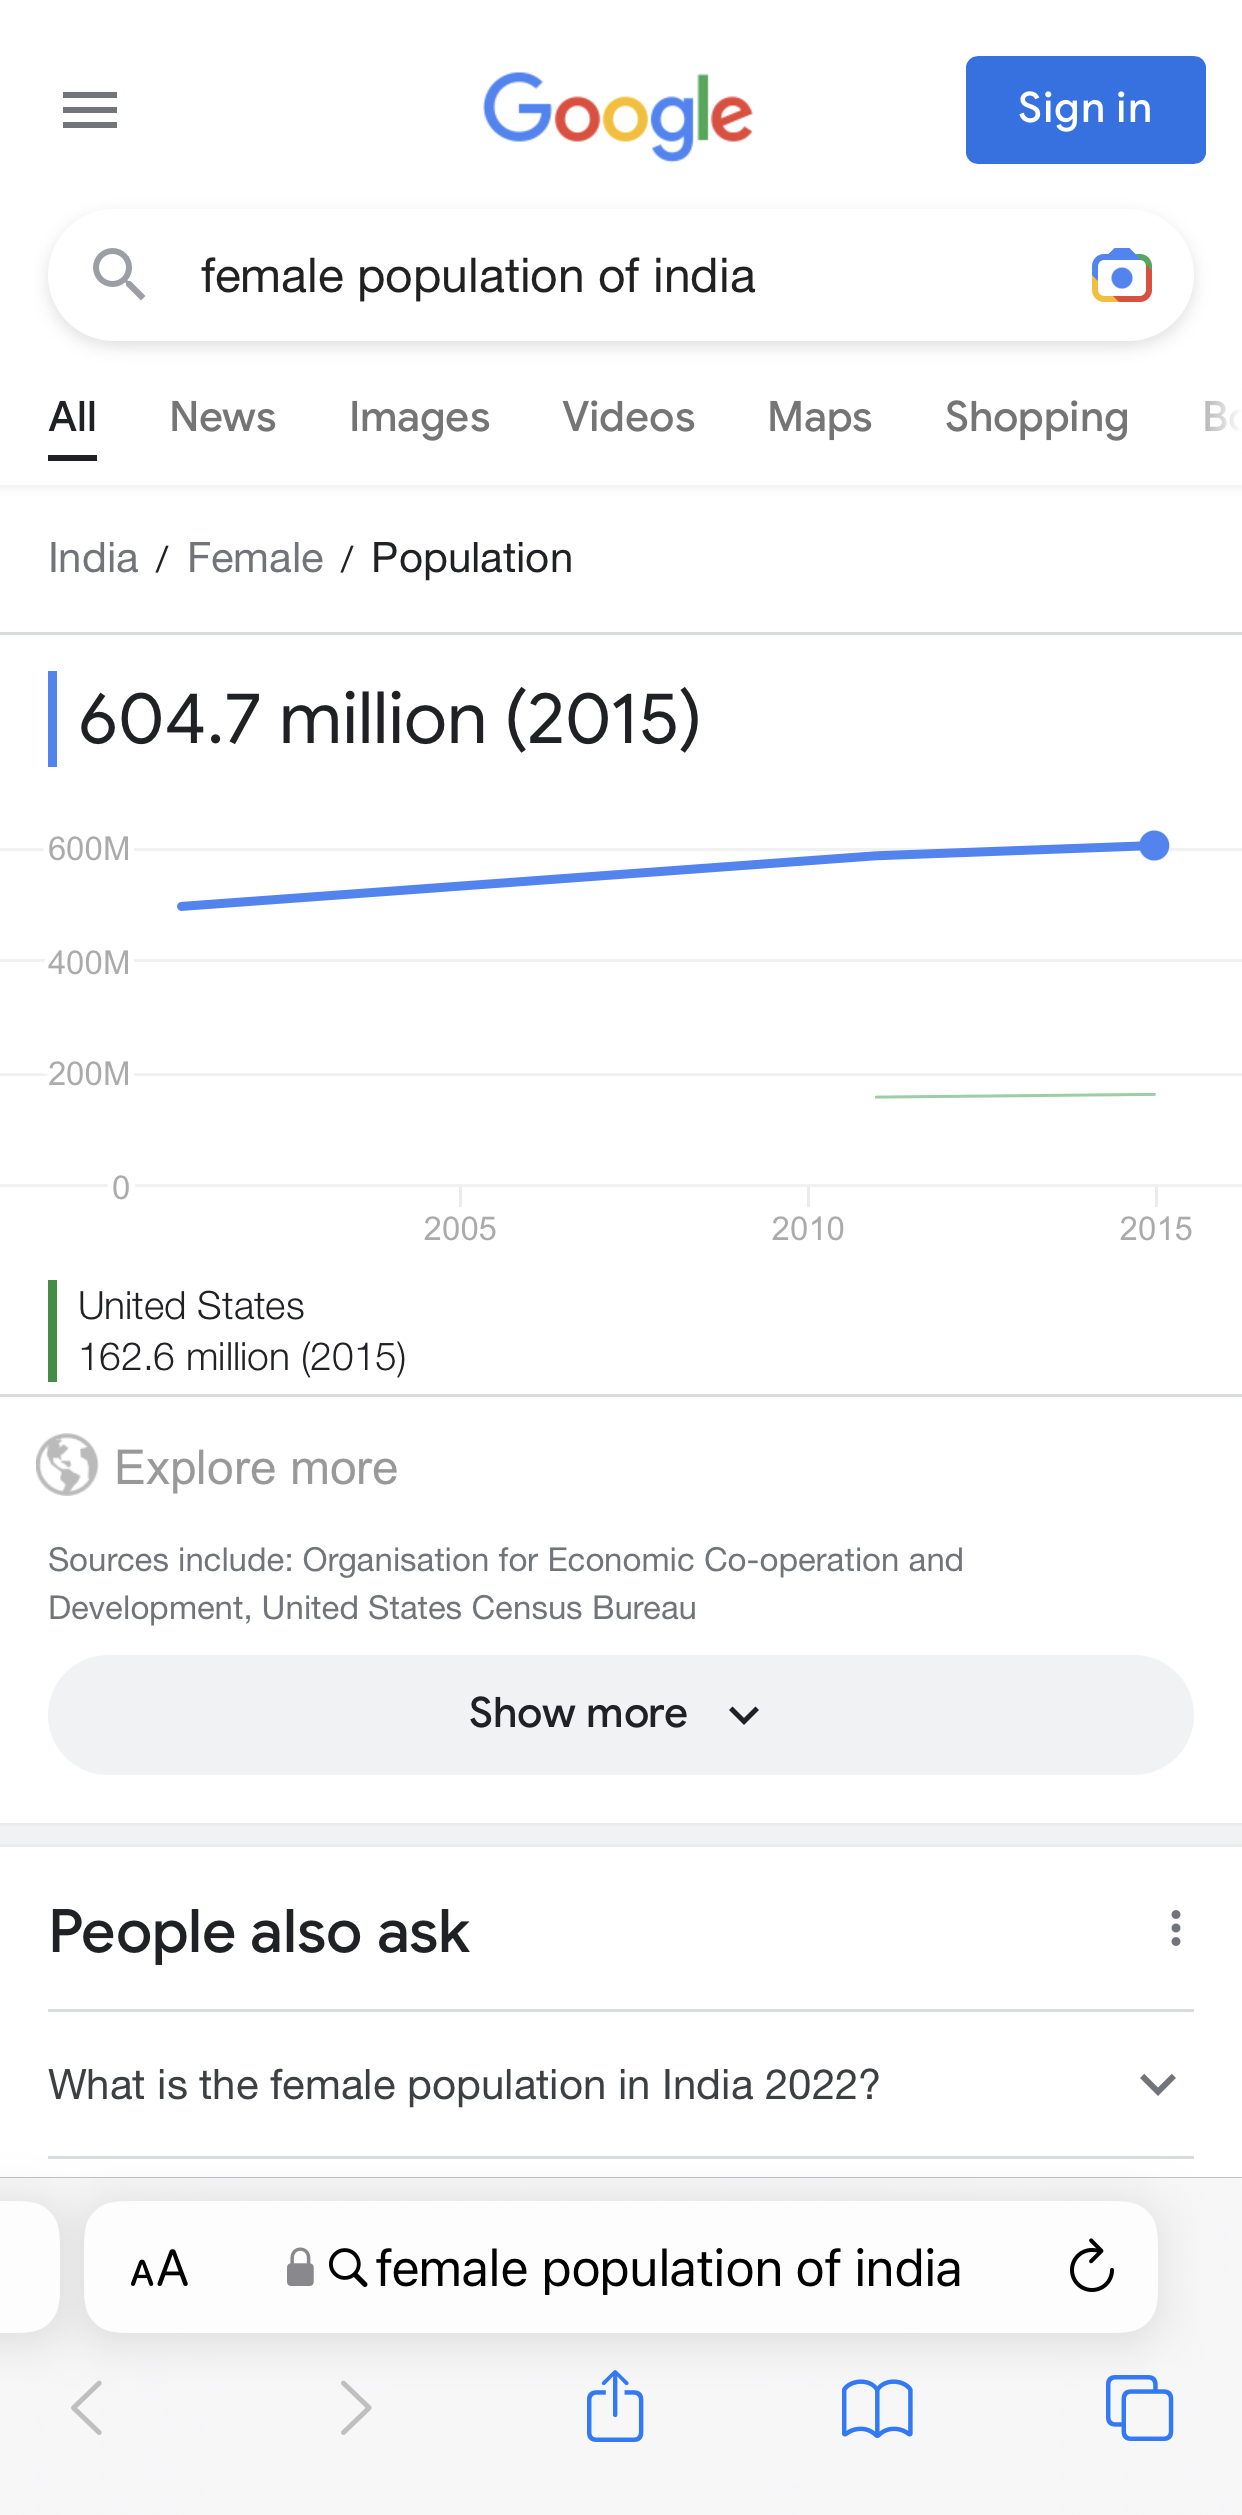Expand Show more population details

620,1714
